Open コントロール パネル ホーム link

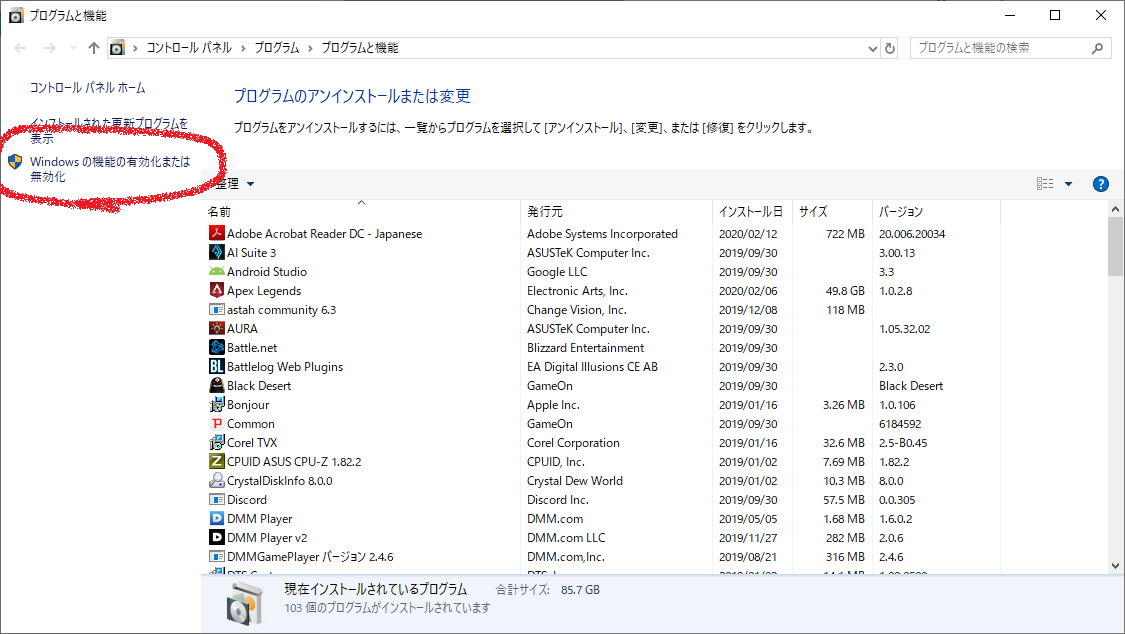[x=88, y=87]
